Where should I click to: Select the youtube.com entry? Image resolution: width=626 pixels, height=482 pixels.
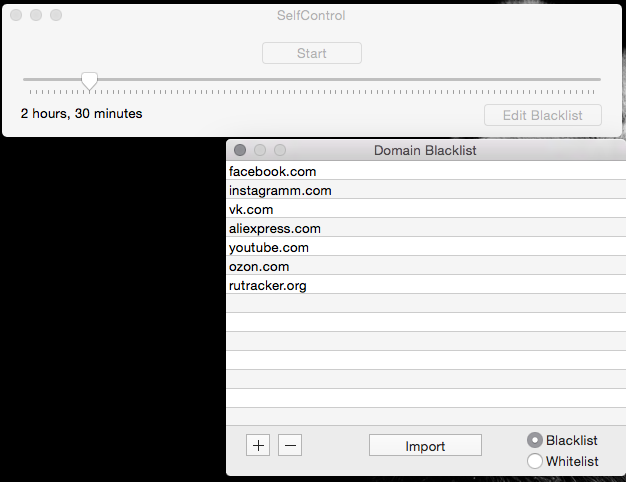tap(426, 247)
